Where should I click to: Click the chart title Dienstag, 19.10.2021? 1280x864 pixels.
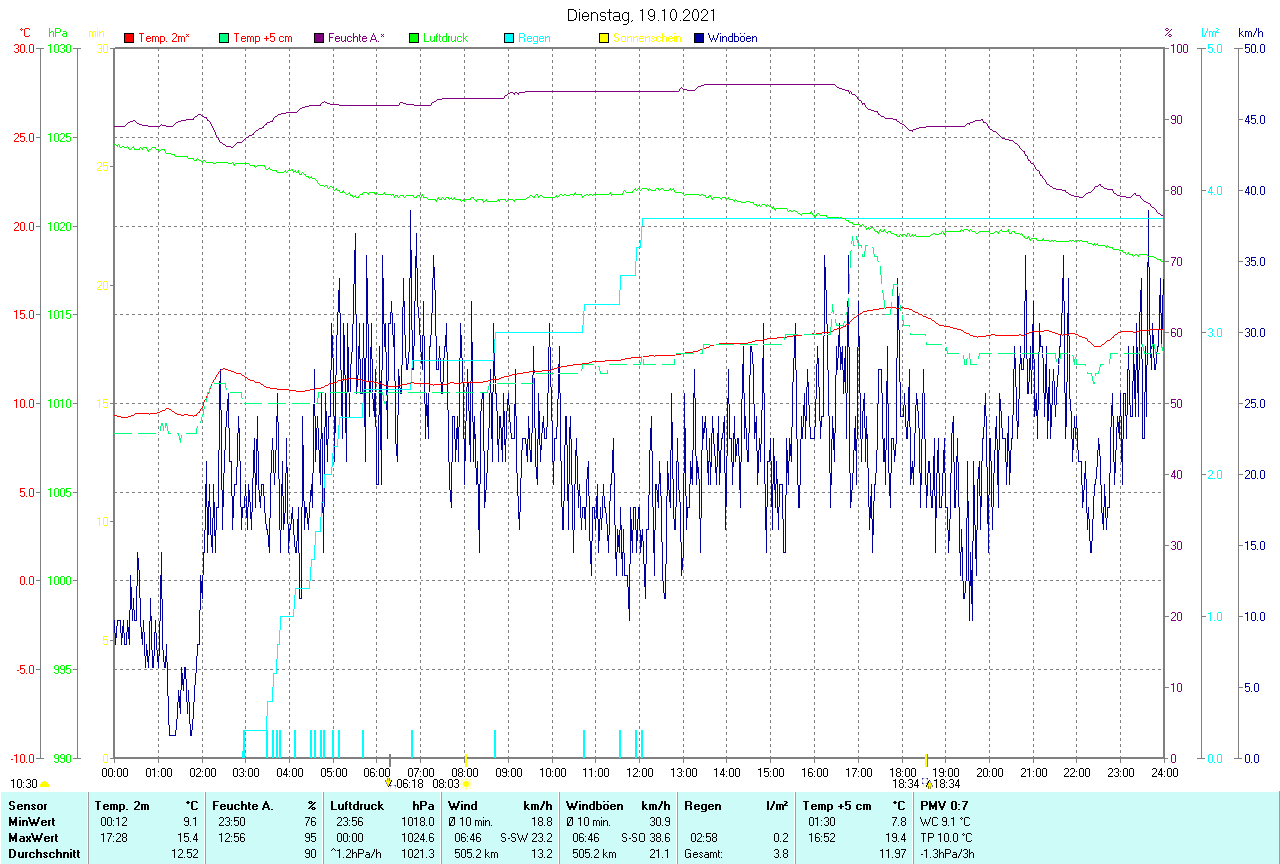[x=640, y=15]
